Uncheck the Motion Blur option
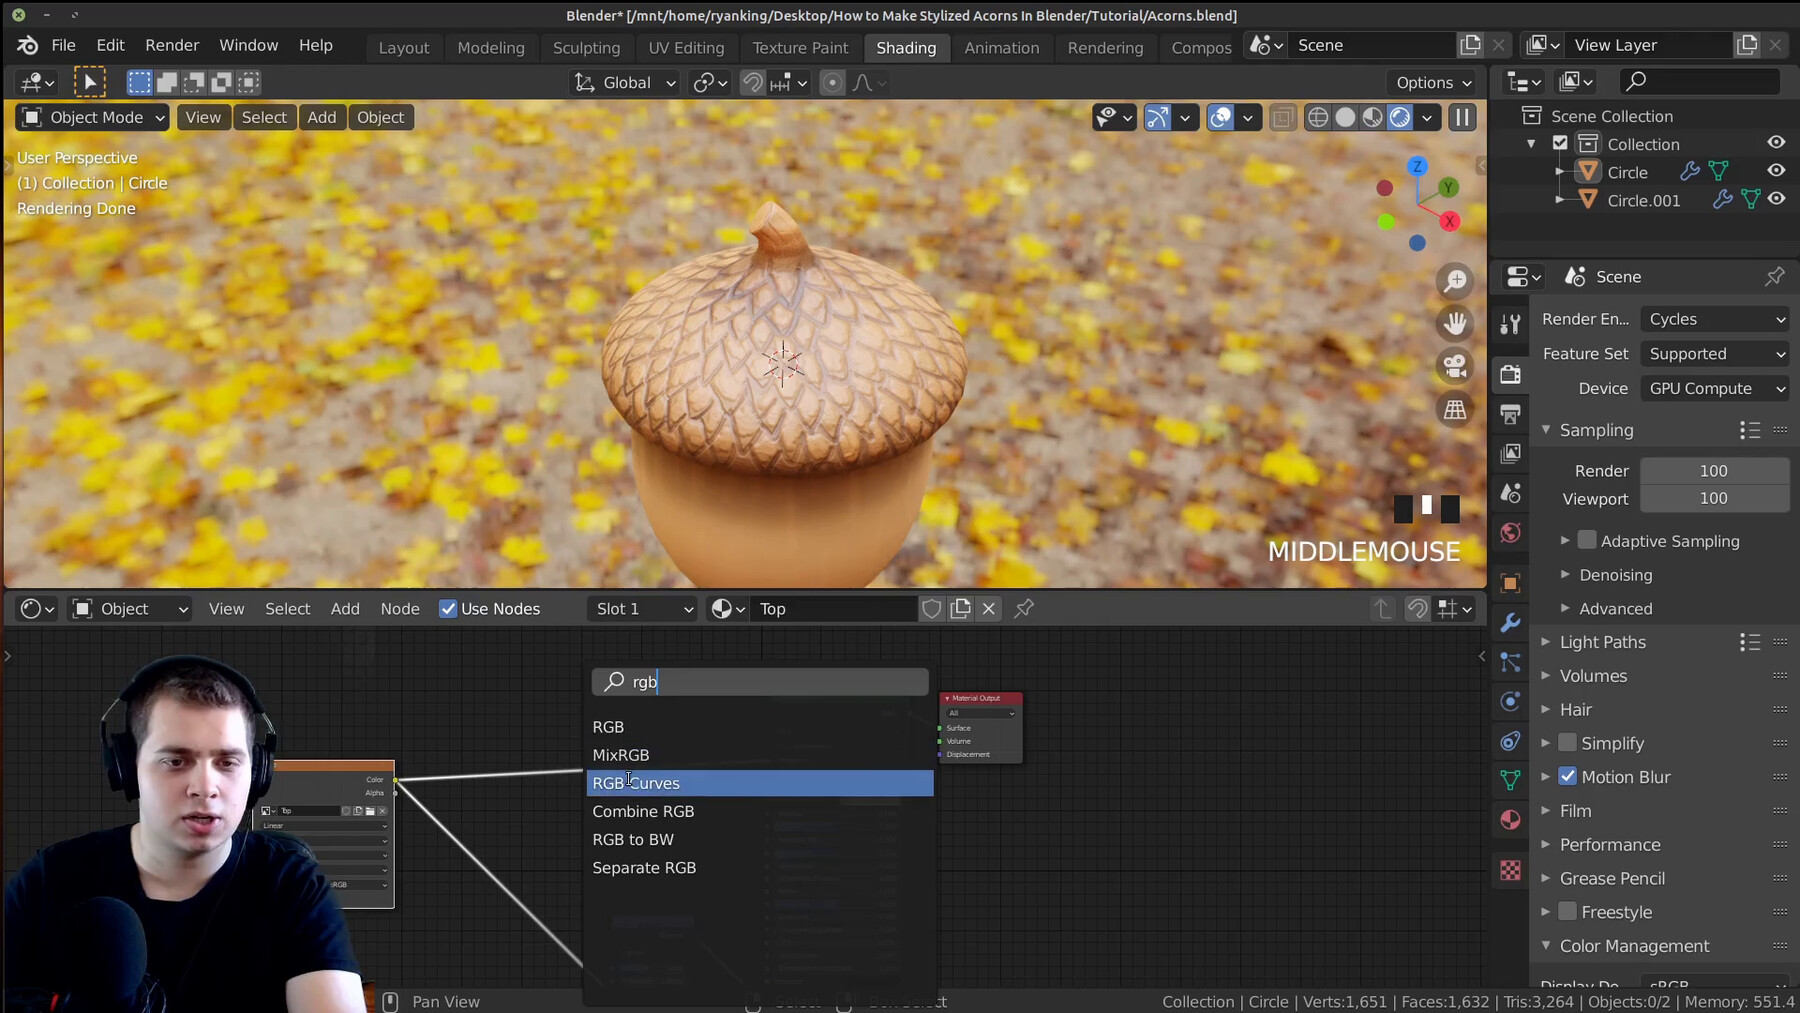Viewport: 1800px width, 1013px height. pyautogui.click(x=1568, y=777)
